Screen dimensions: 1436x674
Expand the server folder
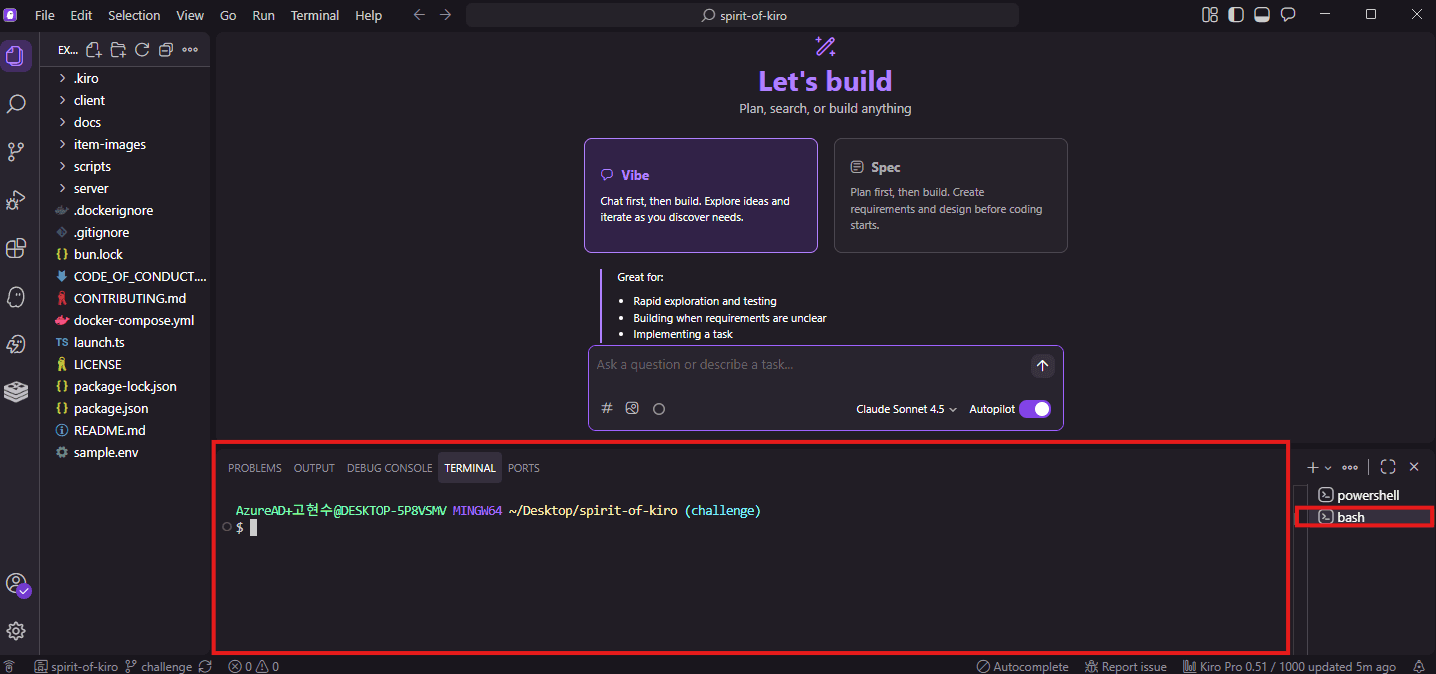[91, 188]
